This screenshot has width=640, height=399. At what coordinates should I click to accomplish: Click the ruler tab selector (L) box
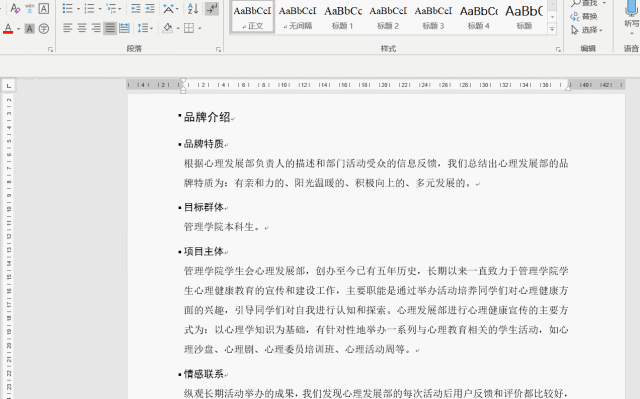coord(9,86)
